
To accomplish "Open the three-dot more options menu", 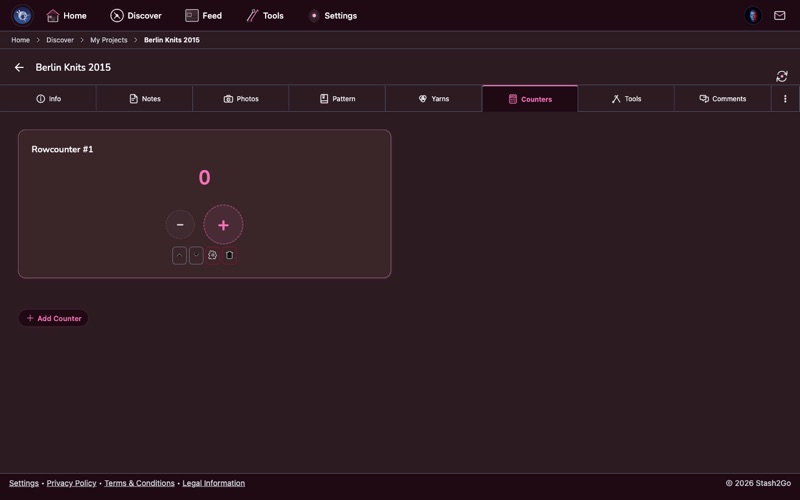I will point(785,99).
